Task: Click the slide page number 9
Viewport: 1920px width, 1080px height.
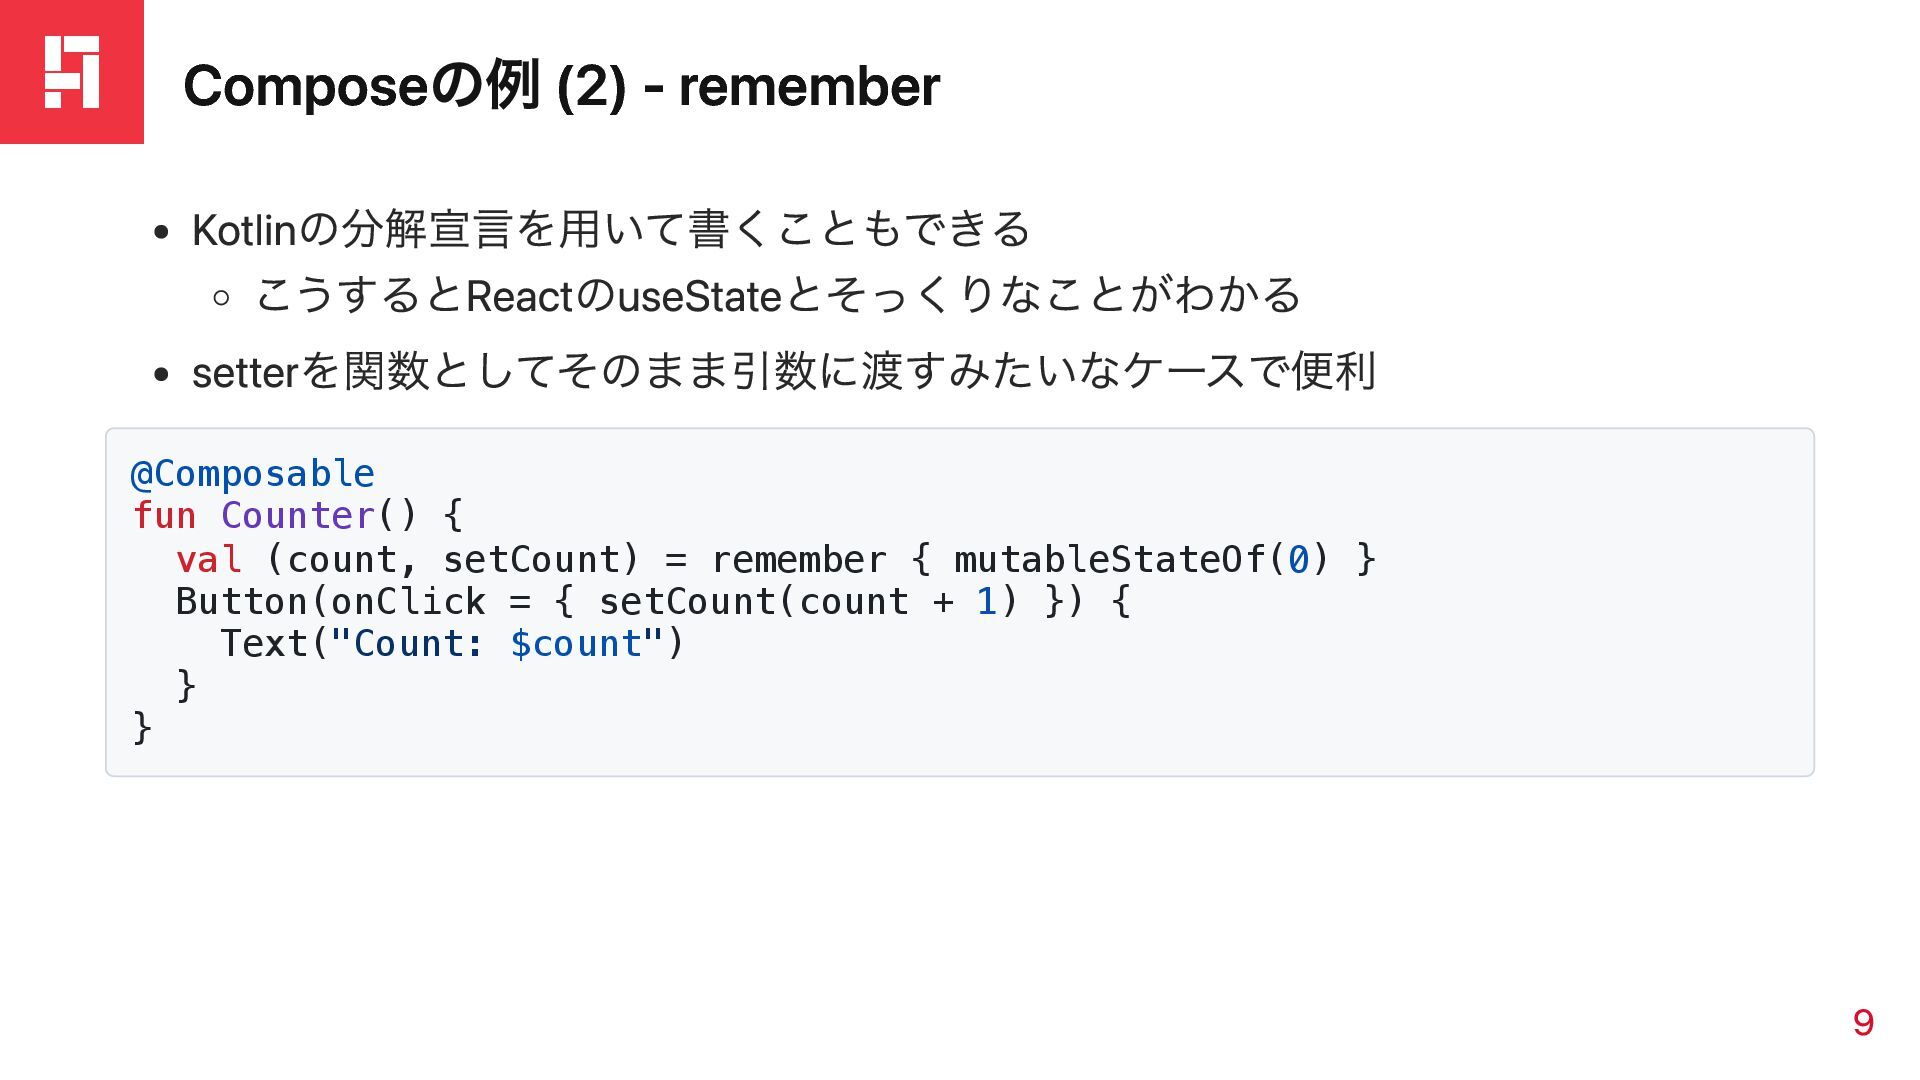Action: (x=1862, y=1022)
